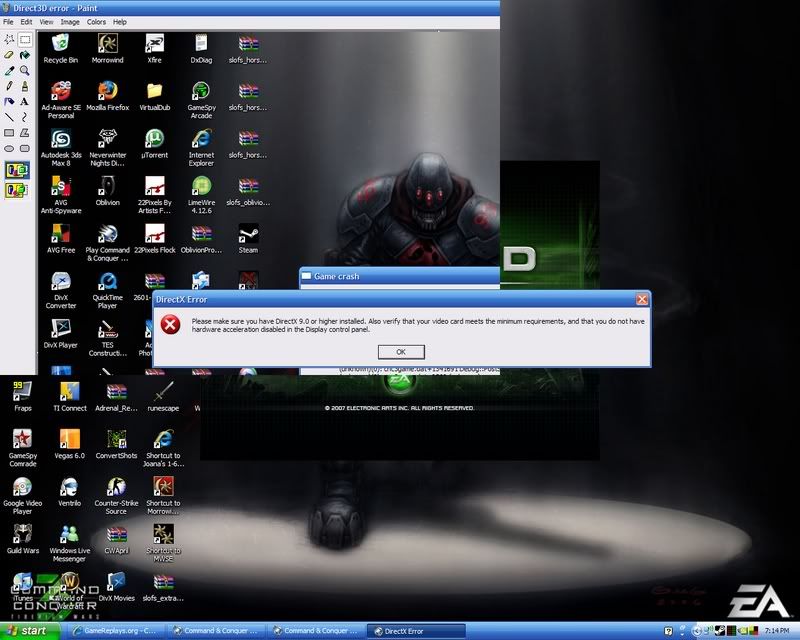Select the Polygon shape tool in Paint

(x=24, y=133)
